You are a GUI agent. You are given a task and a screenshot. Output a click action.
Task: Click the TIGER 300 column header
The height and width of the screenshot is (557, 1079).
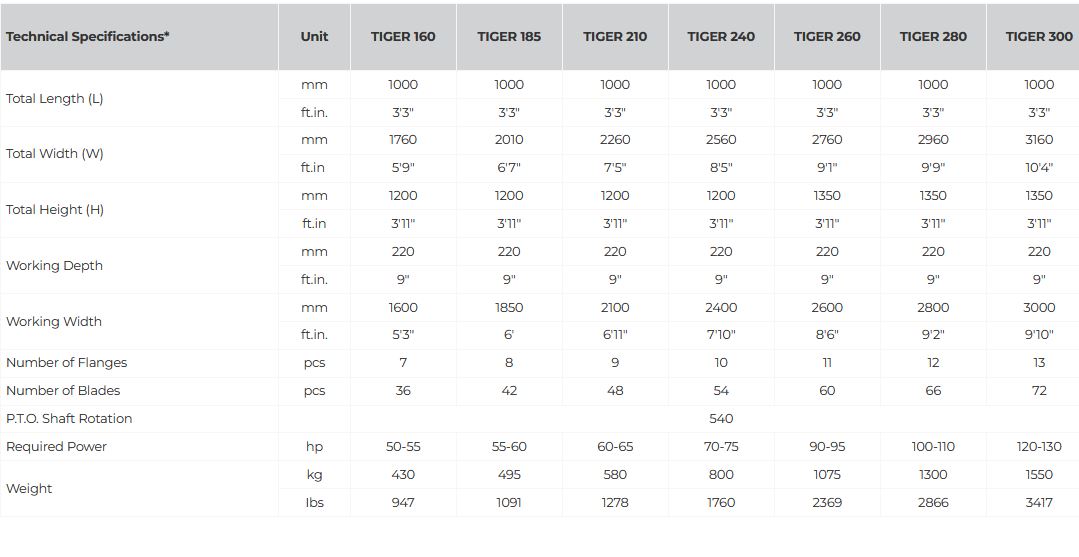(1038, 37)
